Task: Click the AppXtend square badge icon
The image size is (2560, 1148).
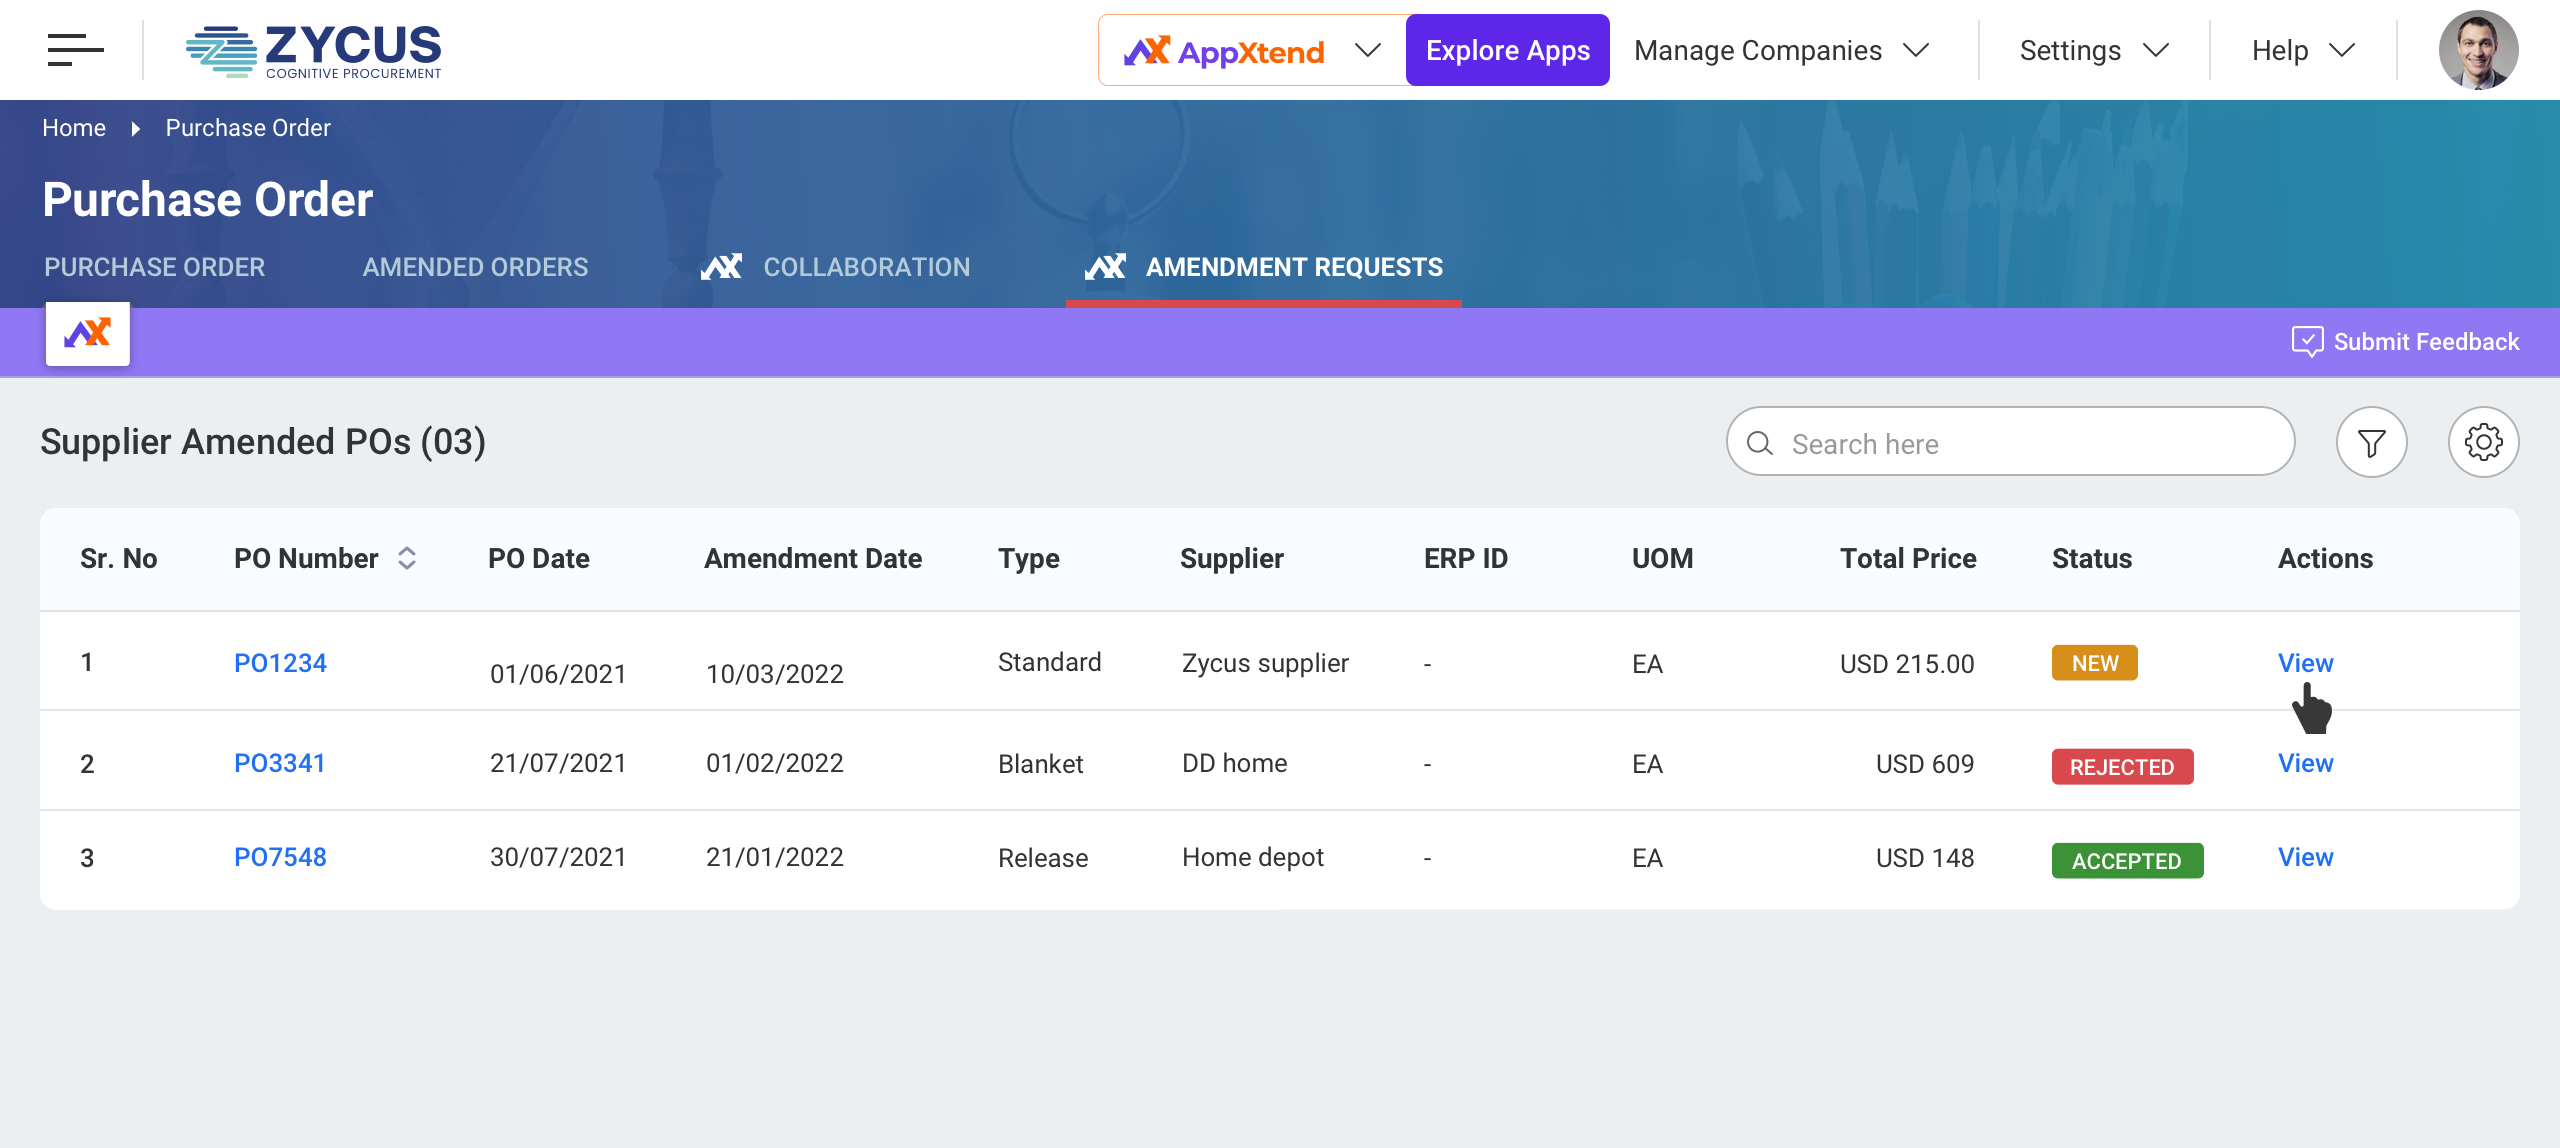Action: (88, 334)
